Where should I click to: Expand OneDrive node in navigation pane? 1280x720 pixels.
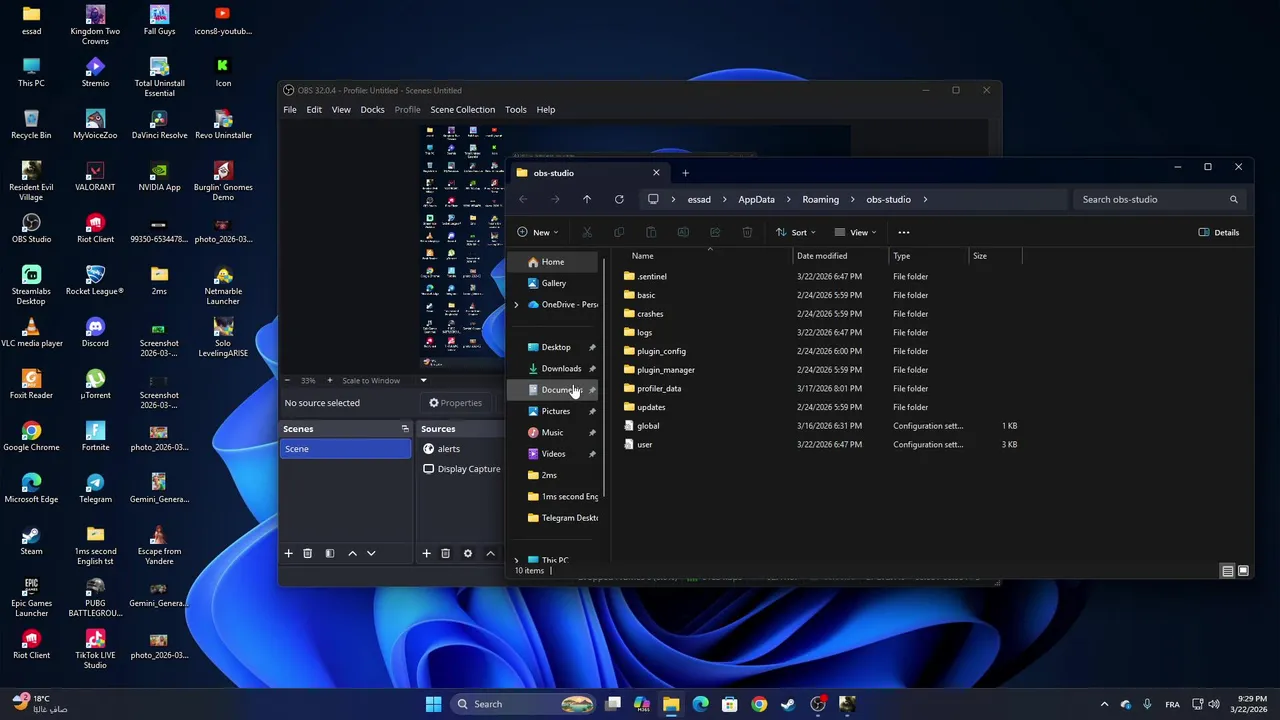(516, 305)
